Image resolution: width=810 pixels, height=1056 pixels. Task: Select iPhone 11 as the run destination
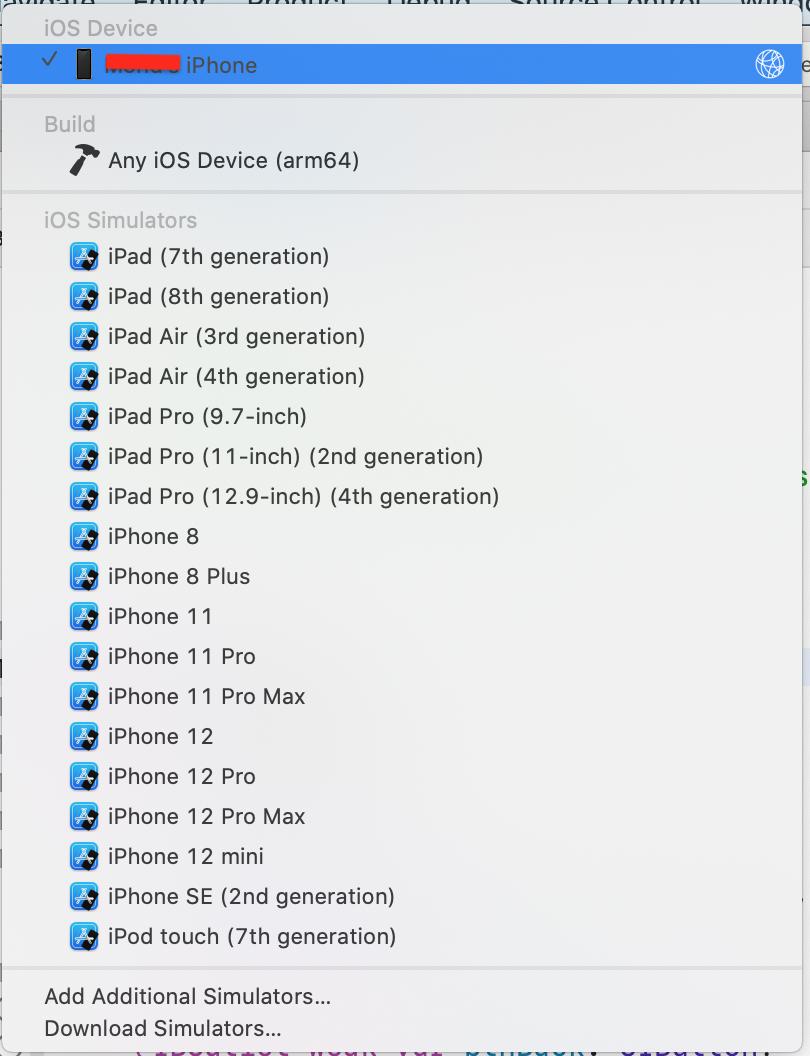tap(160, 616)
